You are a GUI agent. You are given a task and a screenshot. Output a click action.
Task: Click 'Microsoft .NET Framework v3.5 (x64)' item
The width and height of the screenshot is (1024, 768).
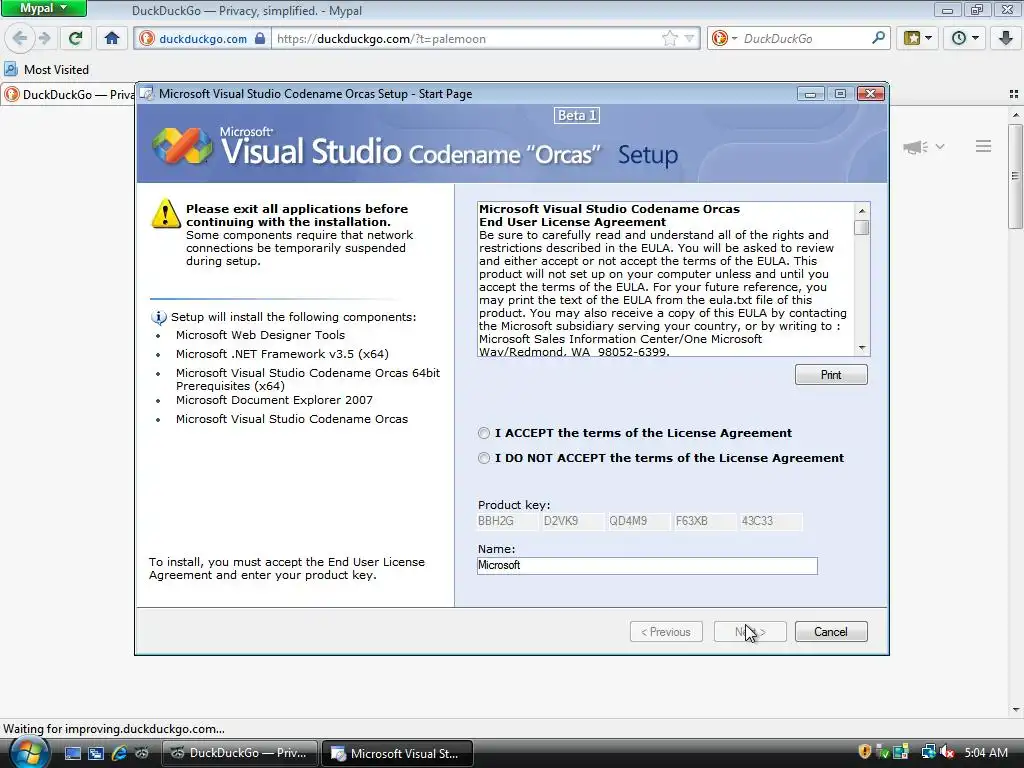click(x=282, y=354)
